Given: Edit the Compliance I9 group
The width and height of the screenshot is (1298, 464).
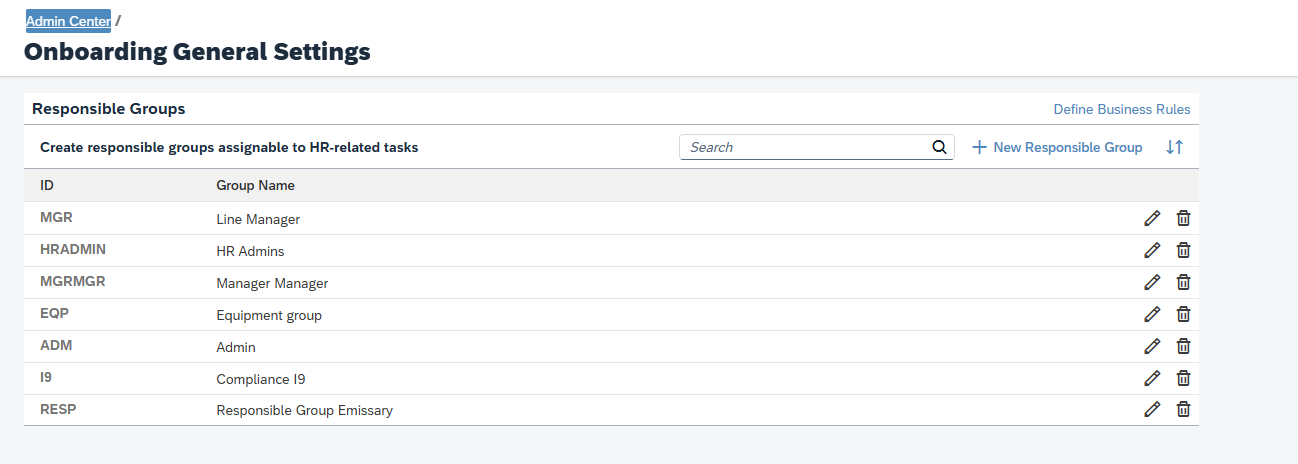Looking at the screenshot, I should [x=1152, y=378].
